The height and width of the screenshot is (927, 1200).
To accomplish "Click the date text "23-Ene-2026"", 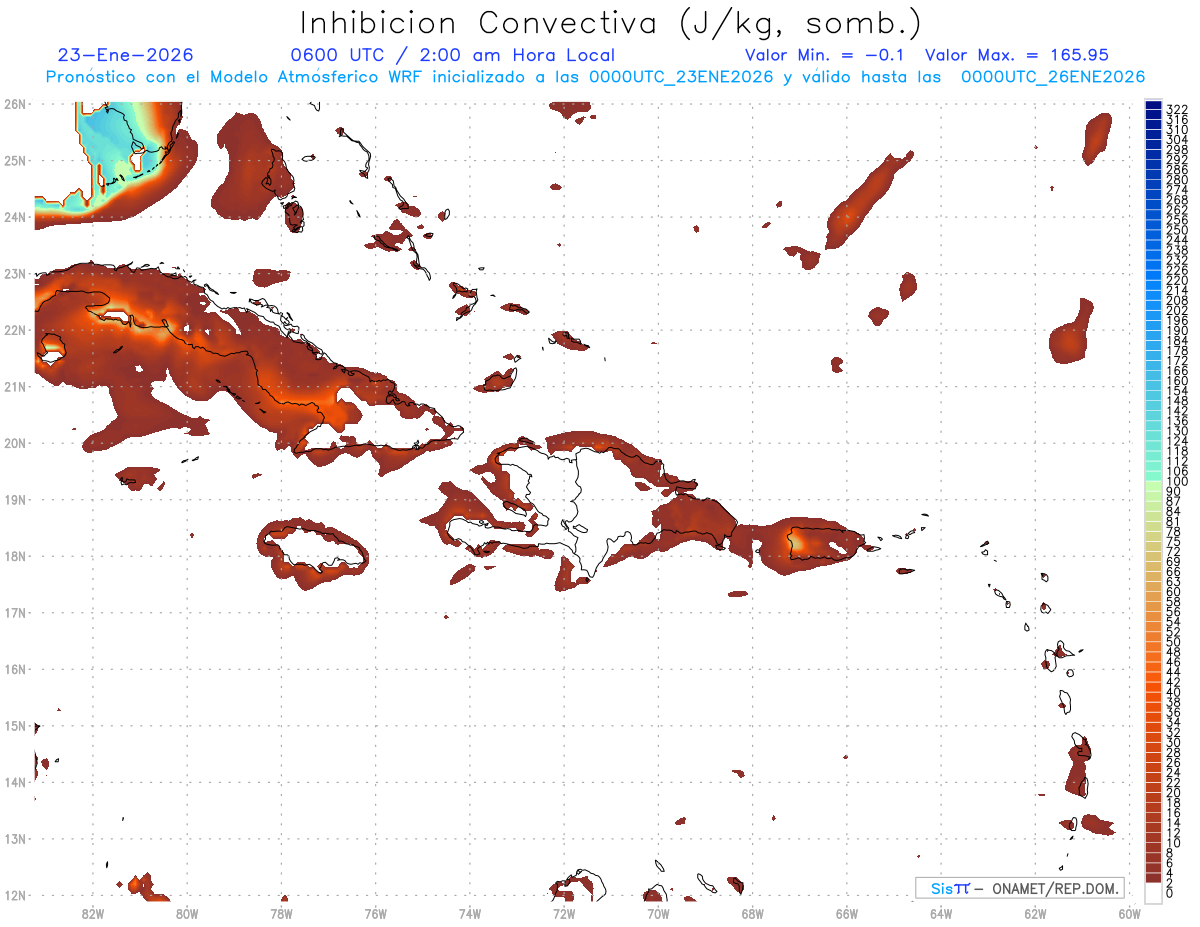I will 125,56.
